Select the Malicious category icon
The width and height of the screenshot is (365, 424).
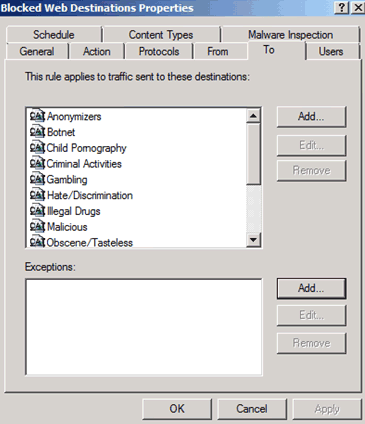coord(37,227)
